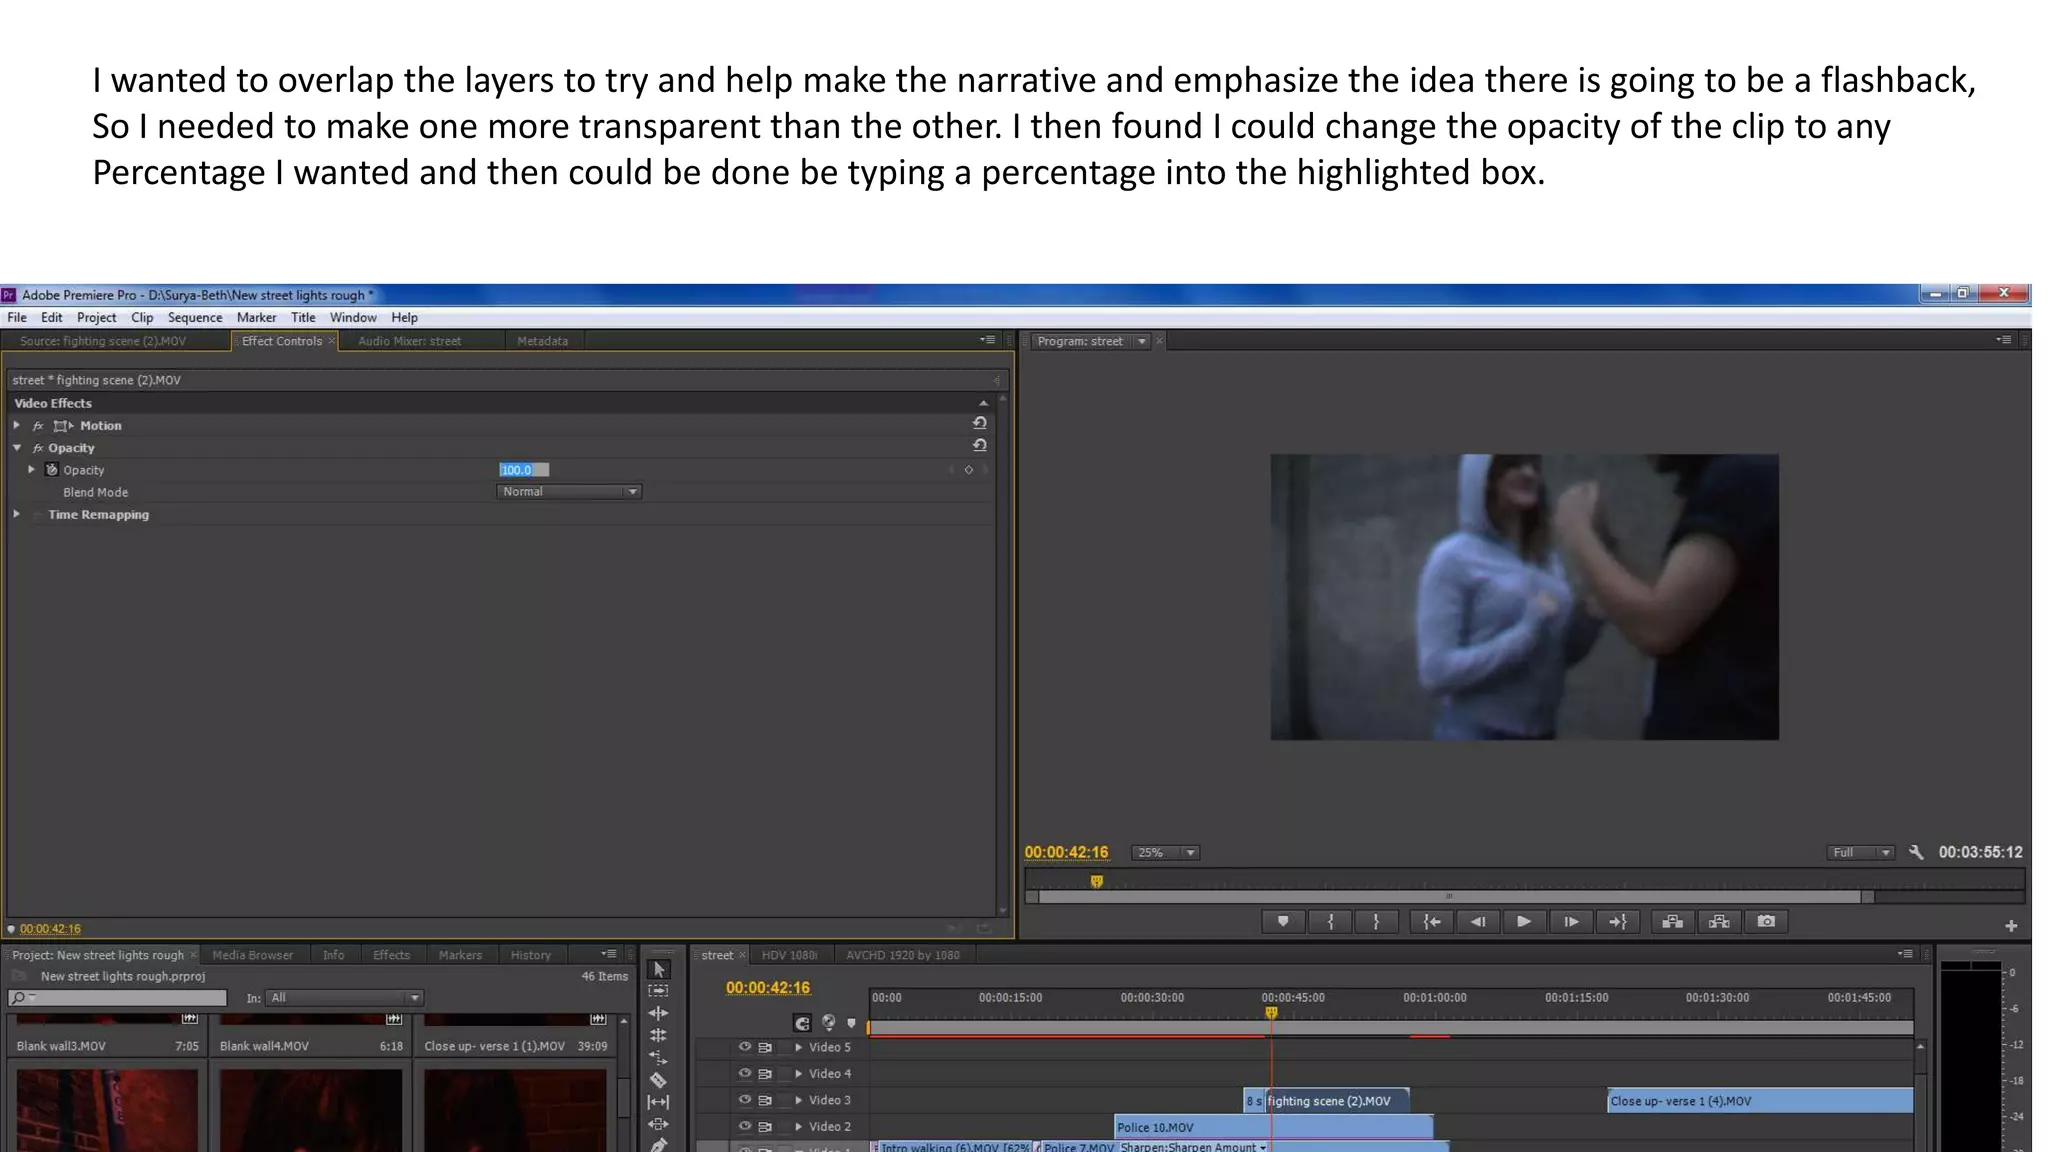Expand the Time Remapping effect
Image resolution: width=2048 pixels, height=1152 pixels.
(x=17, y=514)
